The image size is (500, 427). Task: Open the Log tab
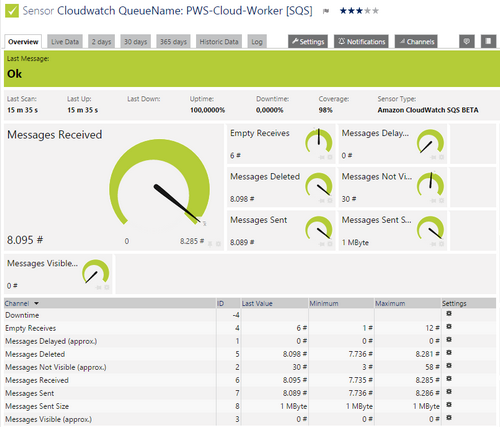point(257,42)
